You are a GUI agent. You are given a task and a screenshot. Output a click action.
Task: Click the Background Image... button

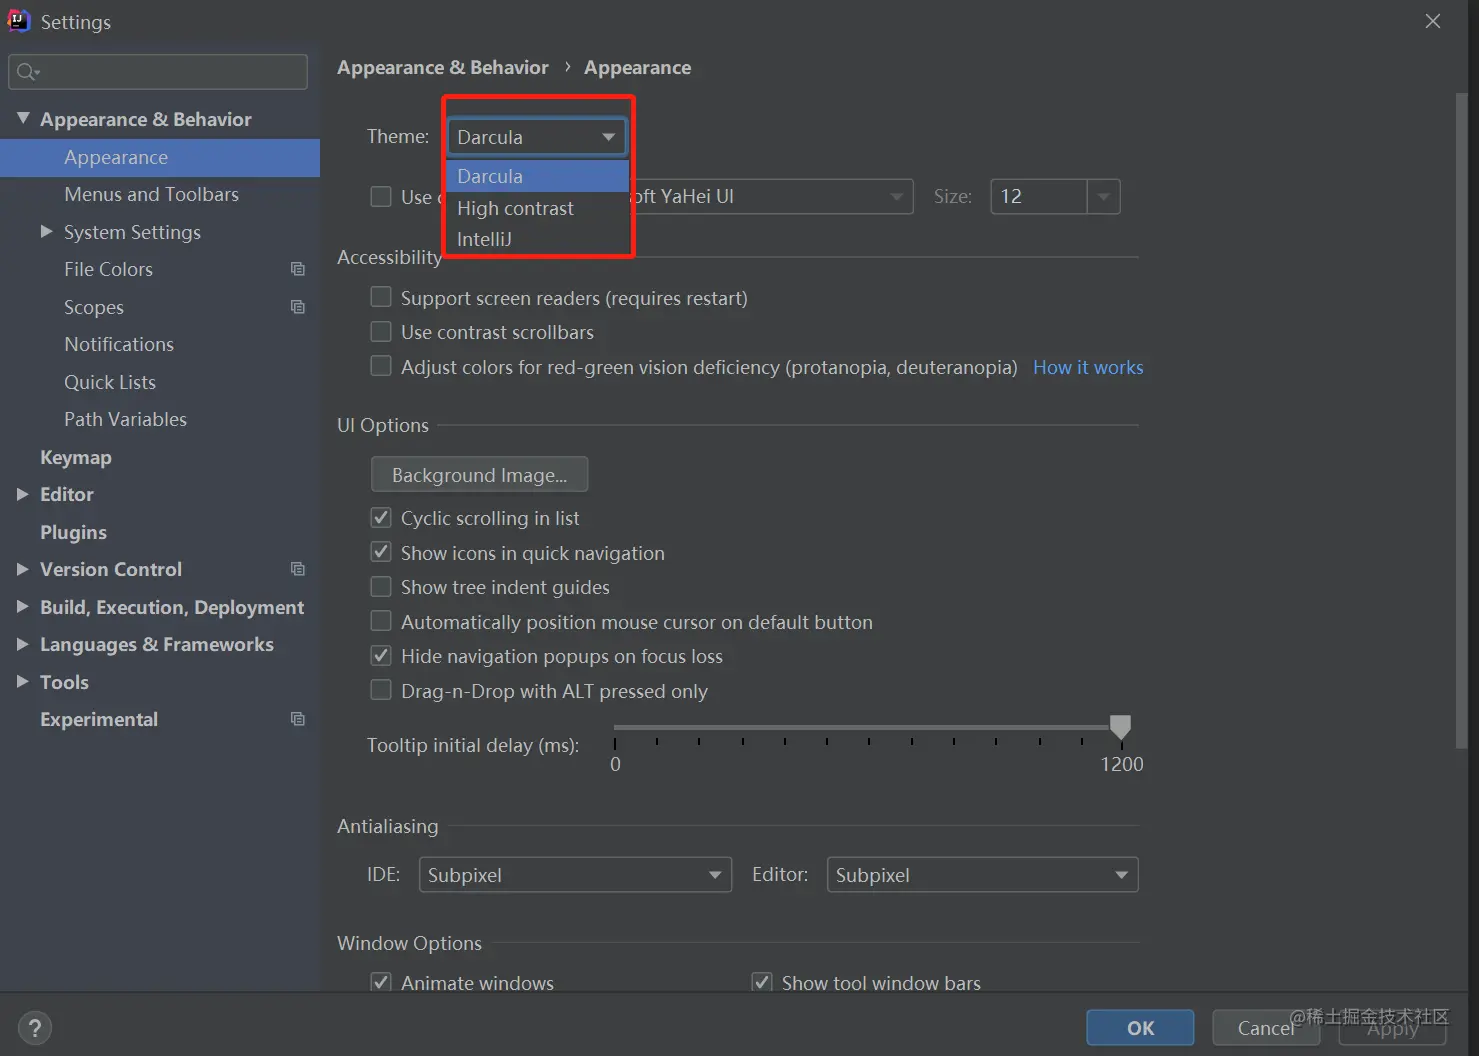point(479,475)
